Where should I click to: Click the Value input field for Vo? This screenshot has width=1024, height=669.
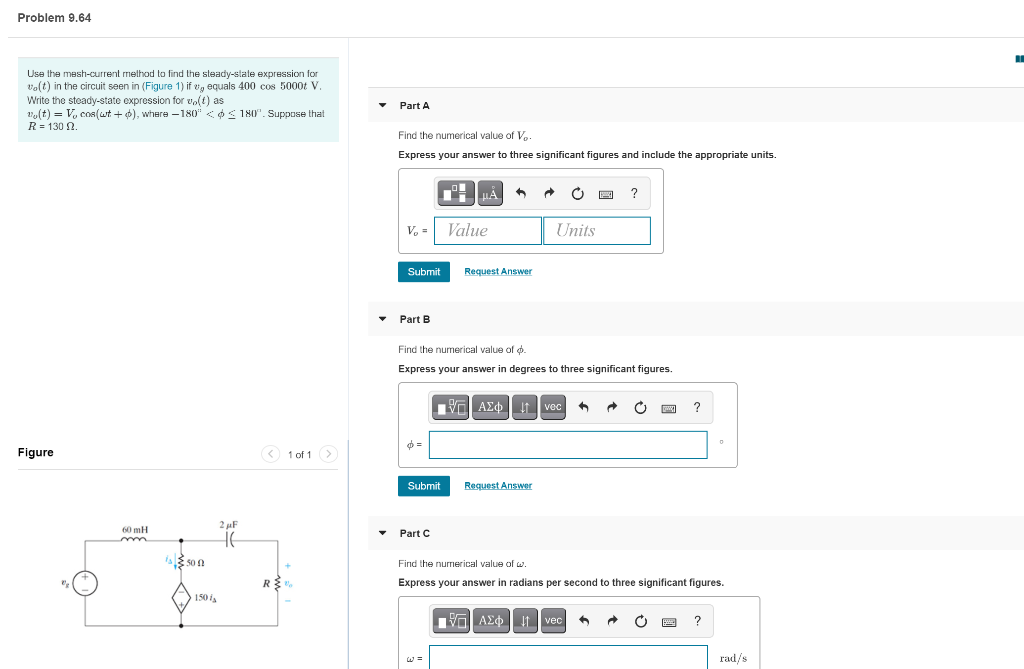pos(487,230)
